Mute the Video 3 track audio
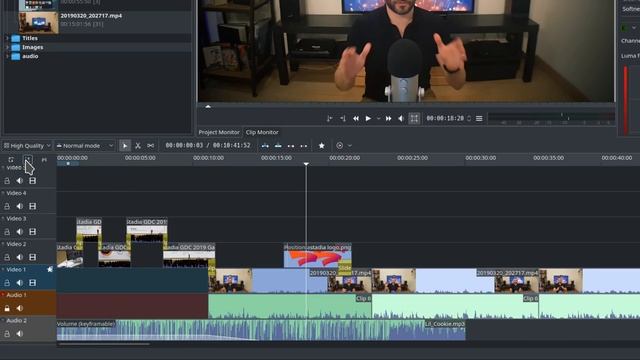640x360 pixels. [x=20, y=231]
